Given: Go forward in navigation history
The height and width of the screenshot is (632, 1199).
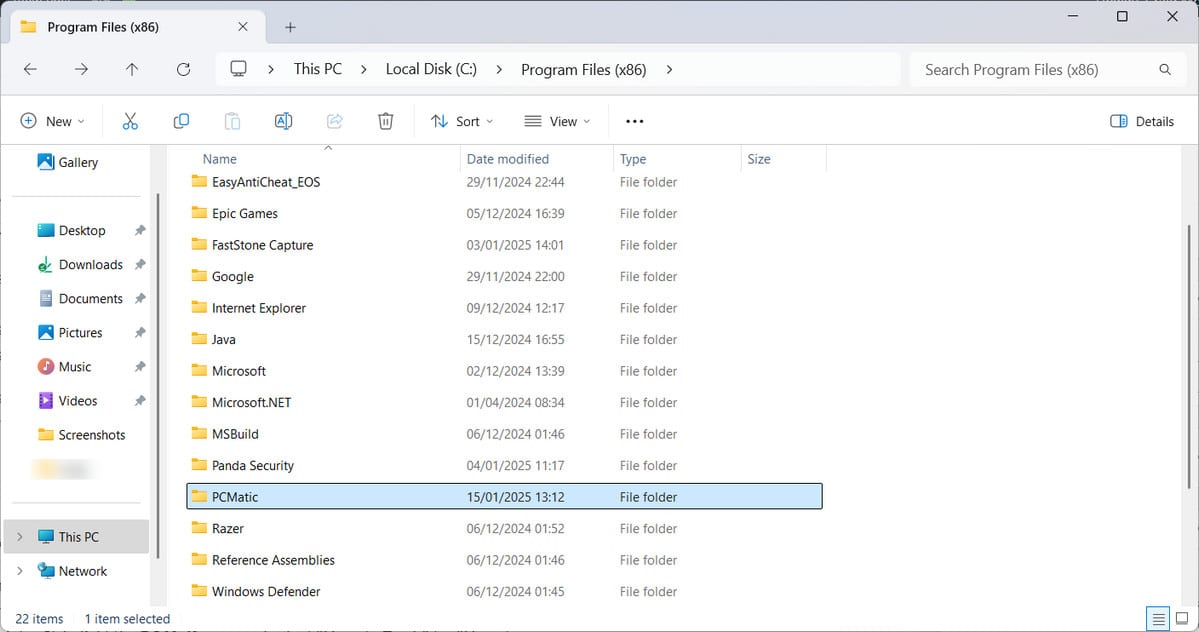Looking at the screenshot, I should 81,70.
